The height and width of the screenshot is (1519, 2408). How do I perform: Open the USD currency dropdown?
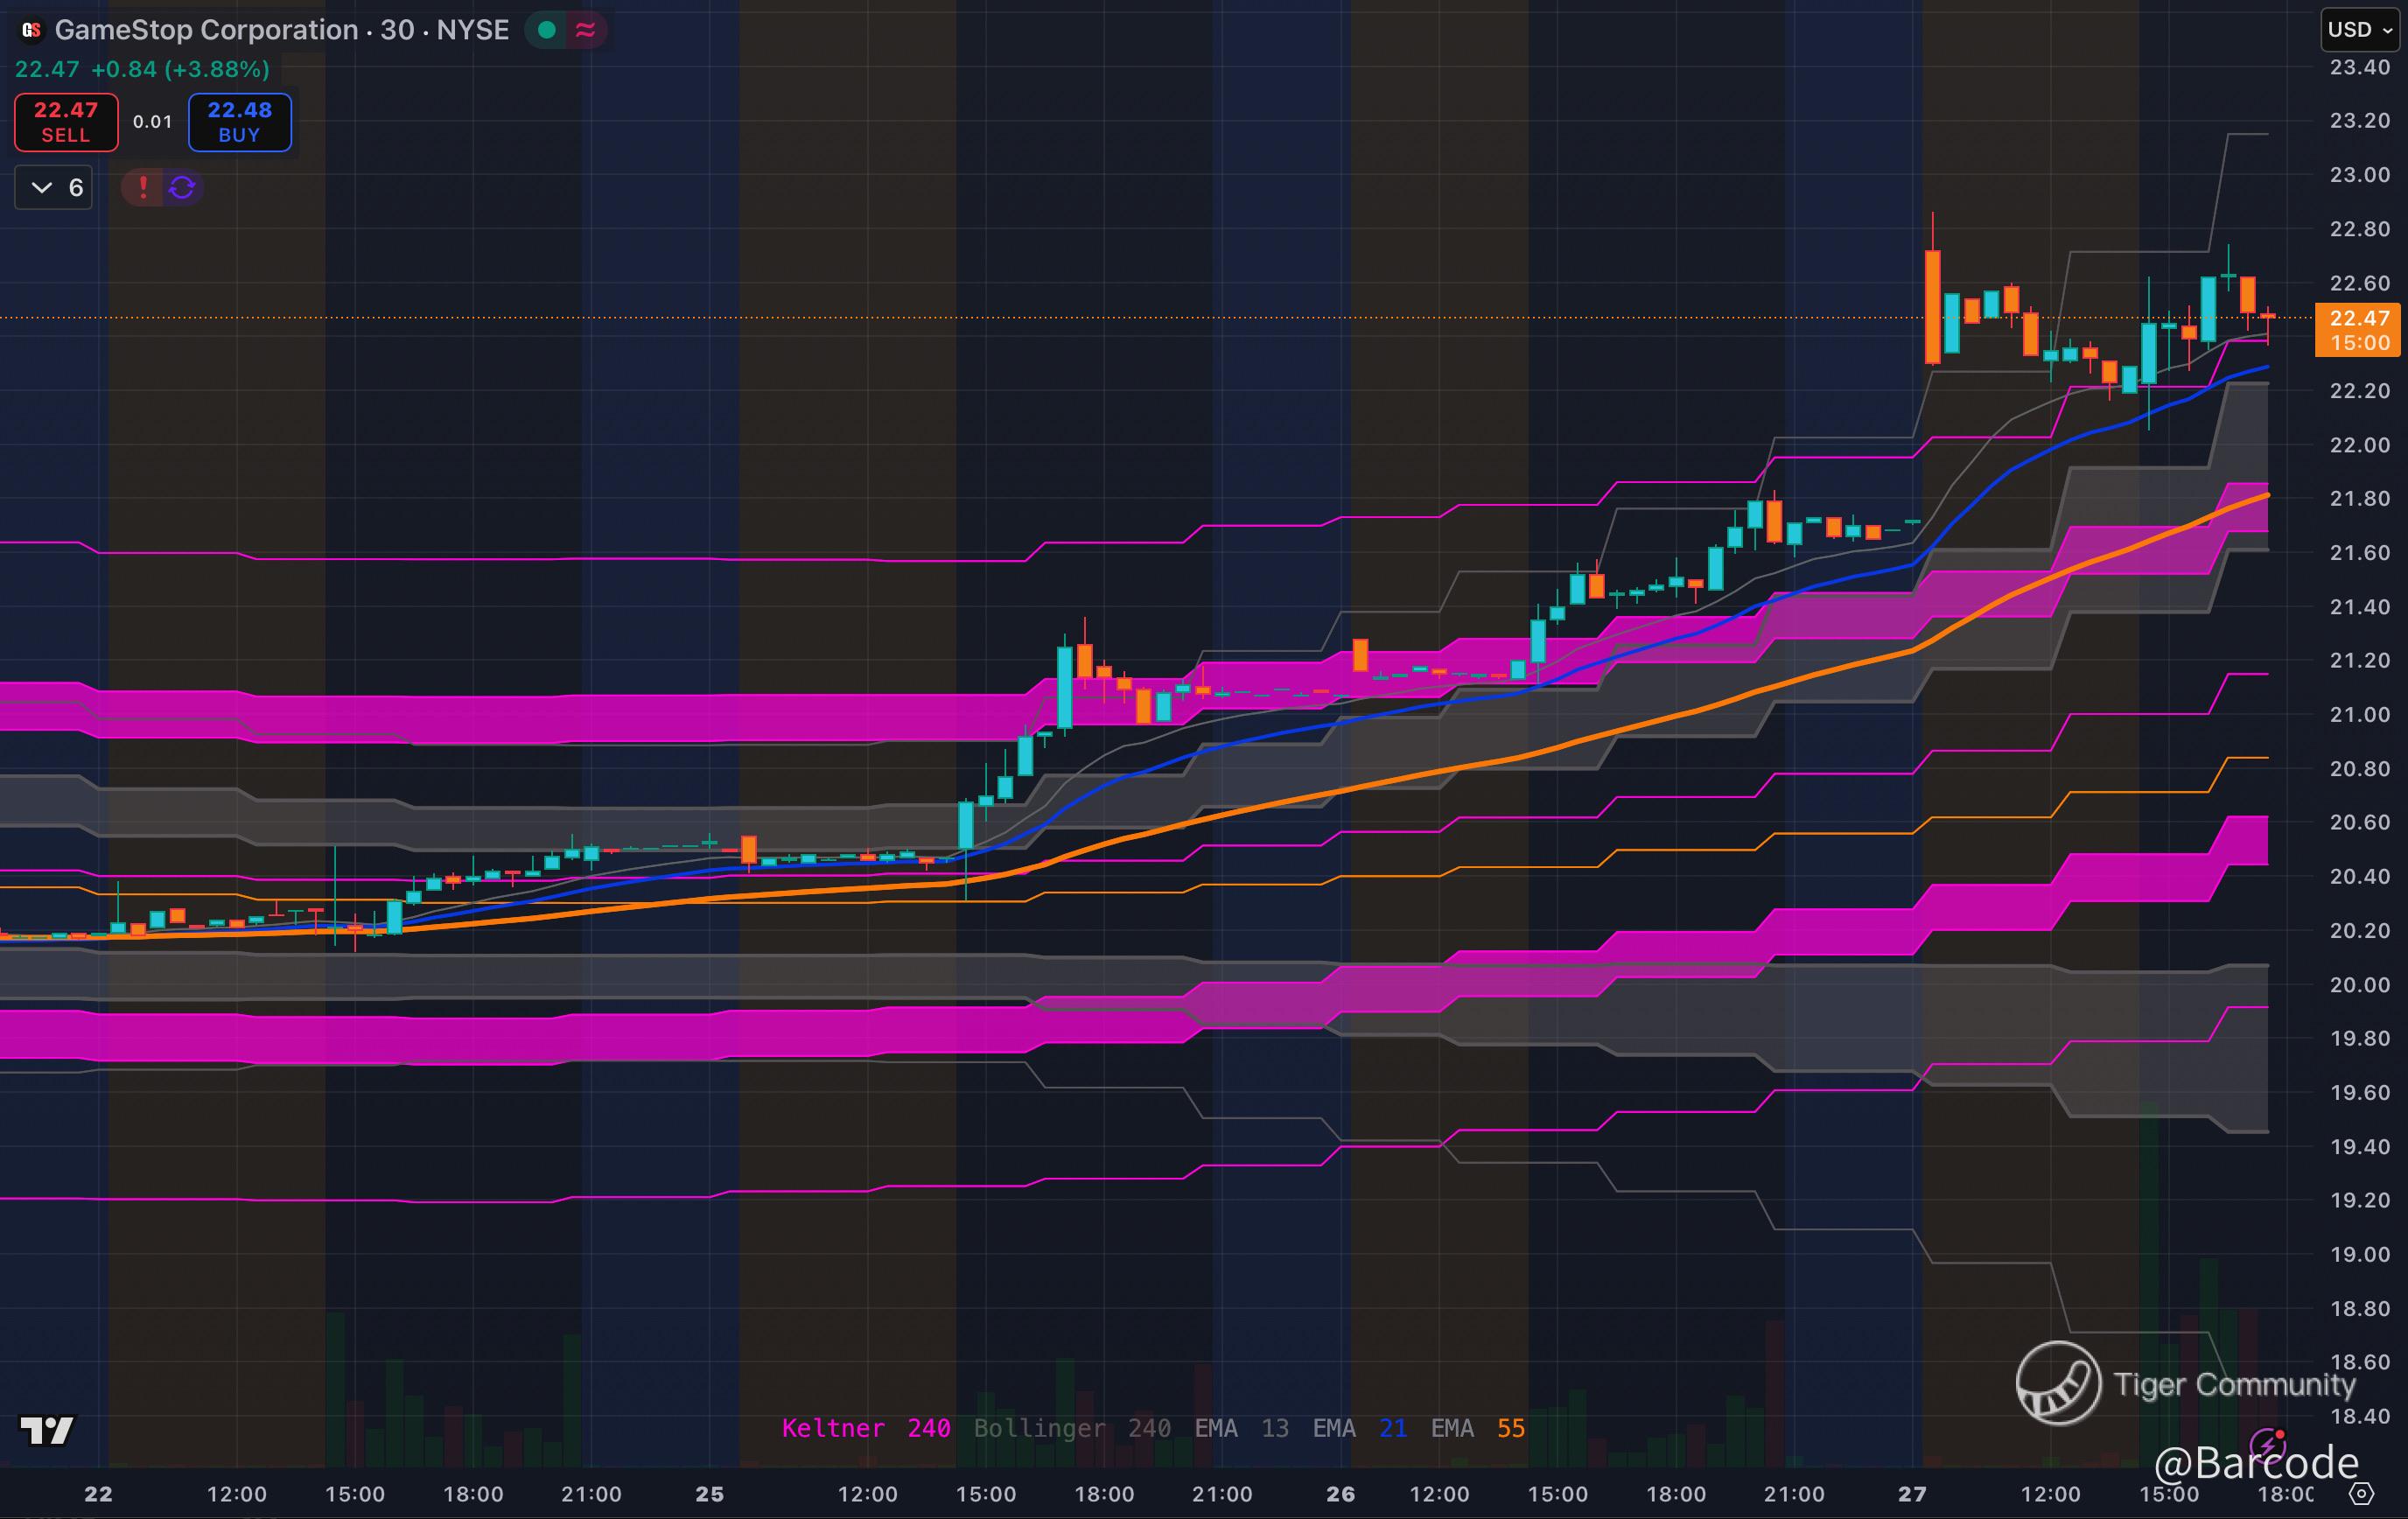pyautogui.click(x=2359, y=30)
